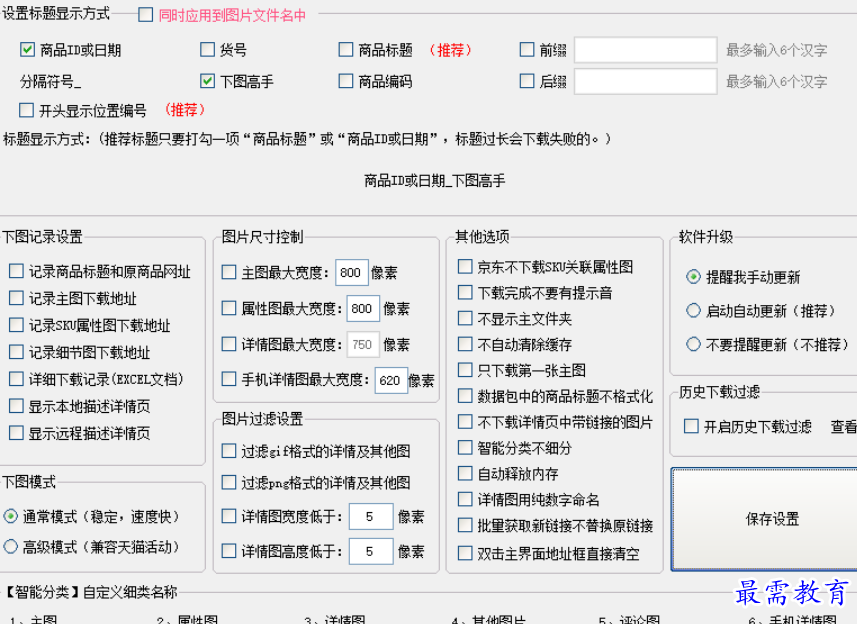The width and height of the screenshot is (857, 624).
Task: Check 主图最大宽度 option
Action: (x=229, y=272)
